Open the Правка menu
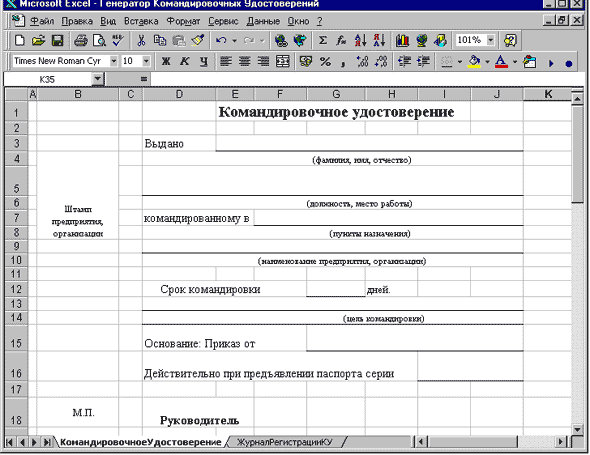 [x=77, y=21]
